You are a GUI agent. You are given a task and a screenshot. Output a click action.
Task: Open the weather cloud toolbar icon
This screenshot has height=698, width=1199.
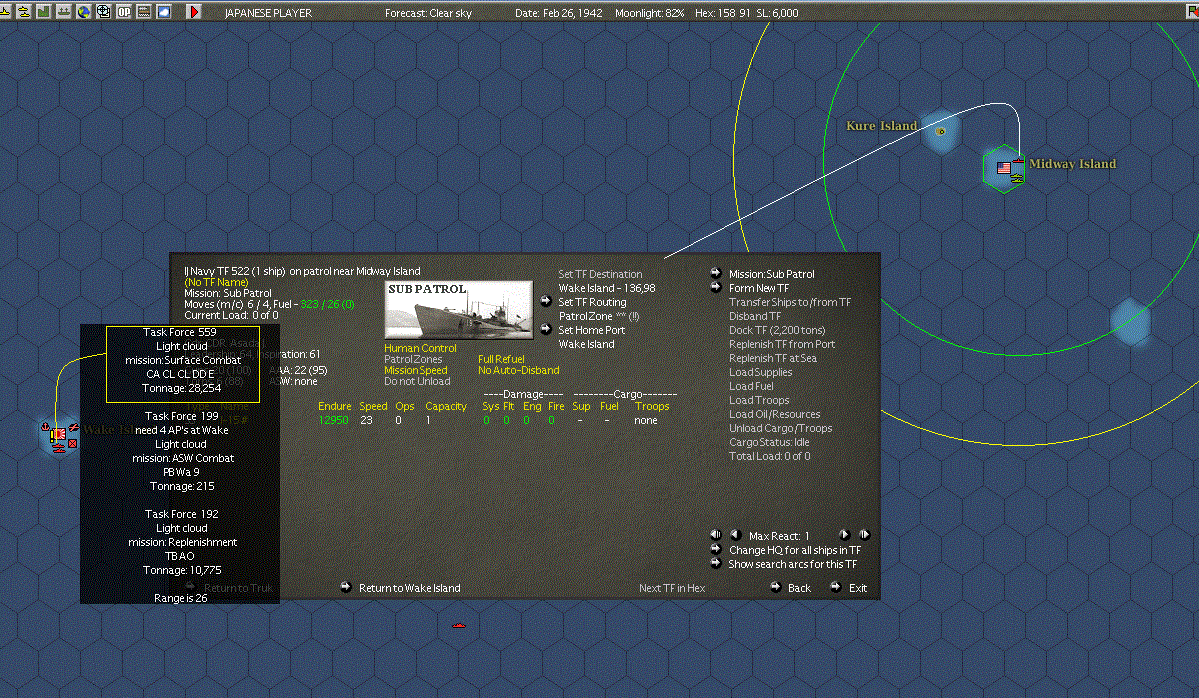click(164, 11)
